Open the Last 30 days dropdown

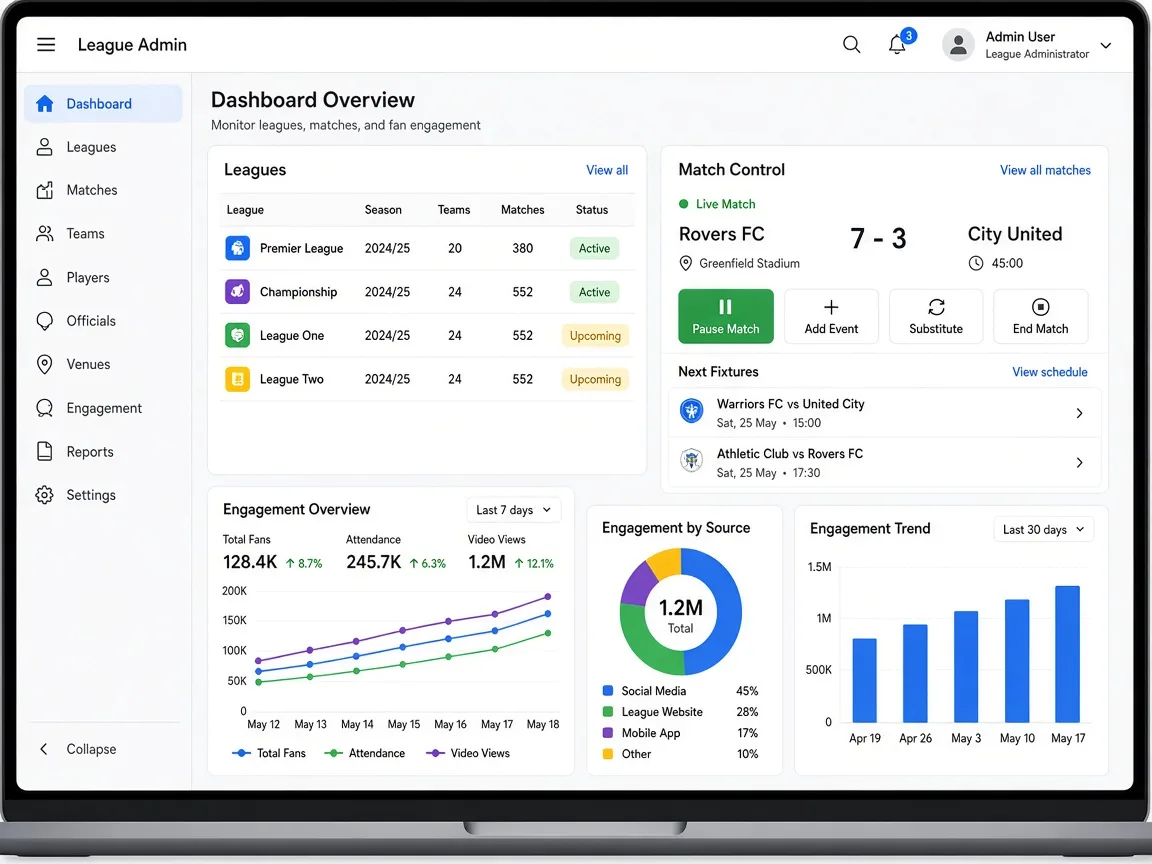pos(1043,529)
